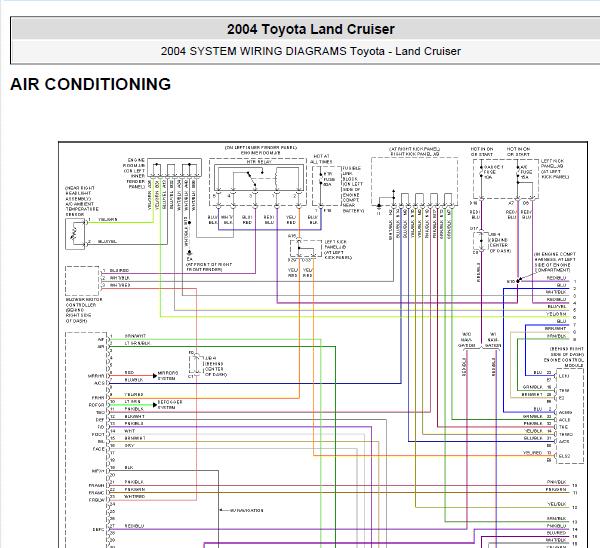Click the AIR CONDITIONING heading
This screenshot has width=600, height=548.
click(91, 84)
